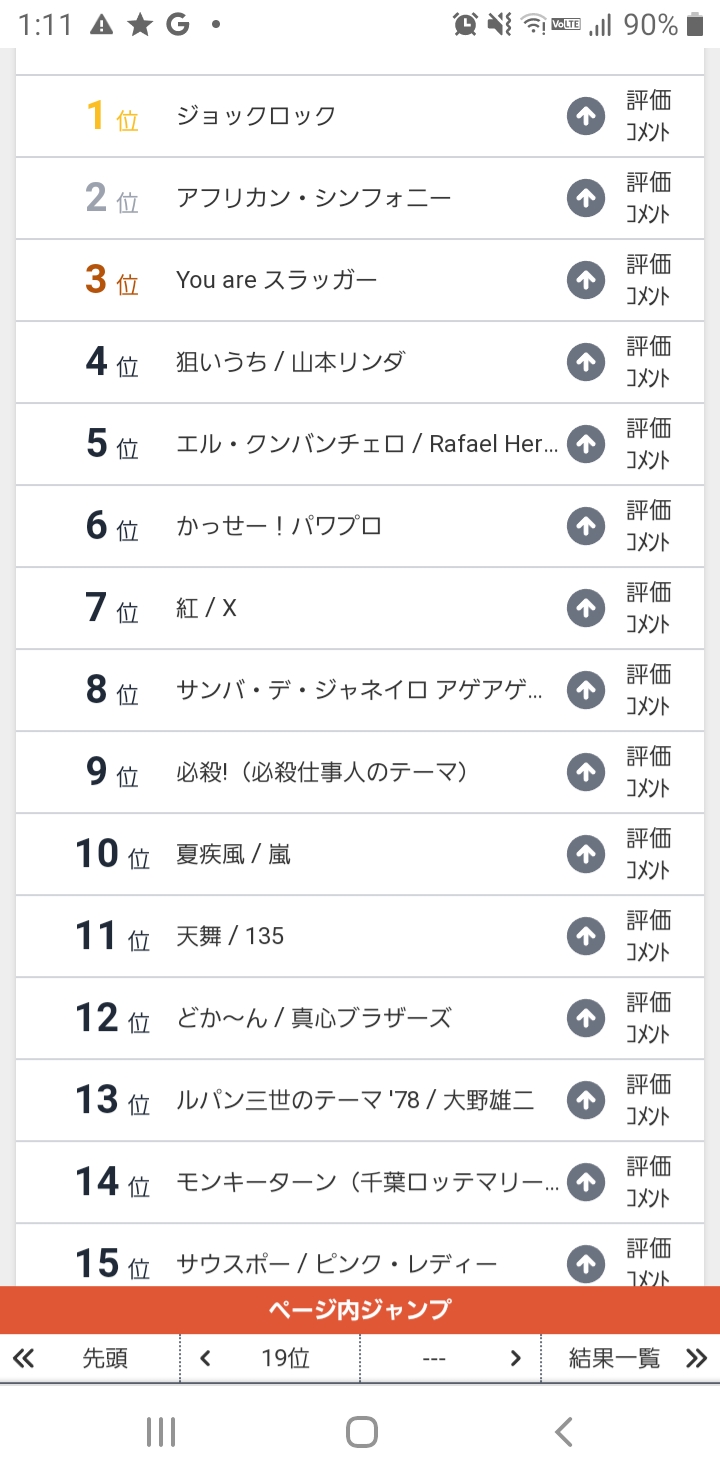Go to previous rank with left chevron
The height and width of the screenshot is (1480, 720).
(x=205, y=1358)
